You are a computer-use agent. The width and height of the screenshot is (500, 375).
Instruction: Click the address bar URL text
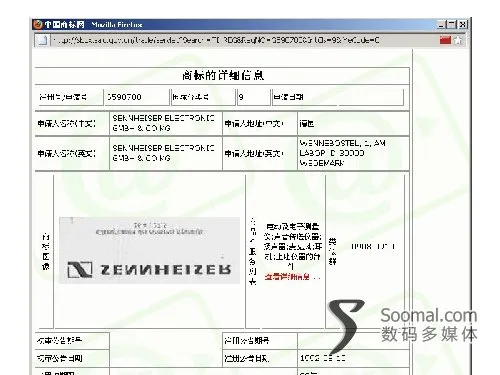[x=217, y=40]
